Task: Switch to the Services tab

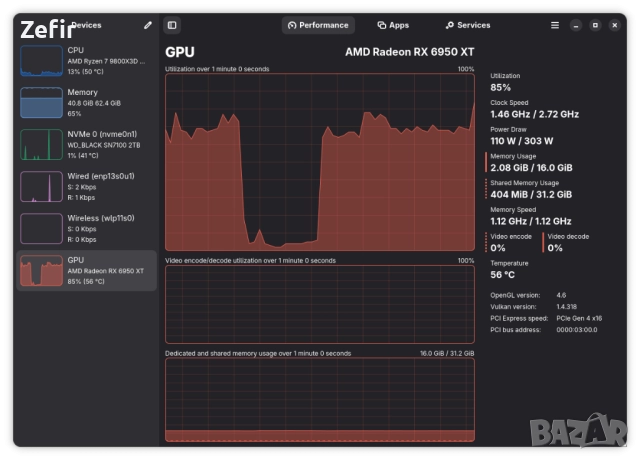Action: point(468,25)
